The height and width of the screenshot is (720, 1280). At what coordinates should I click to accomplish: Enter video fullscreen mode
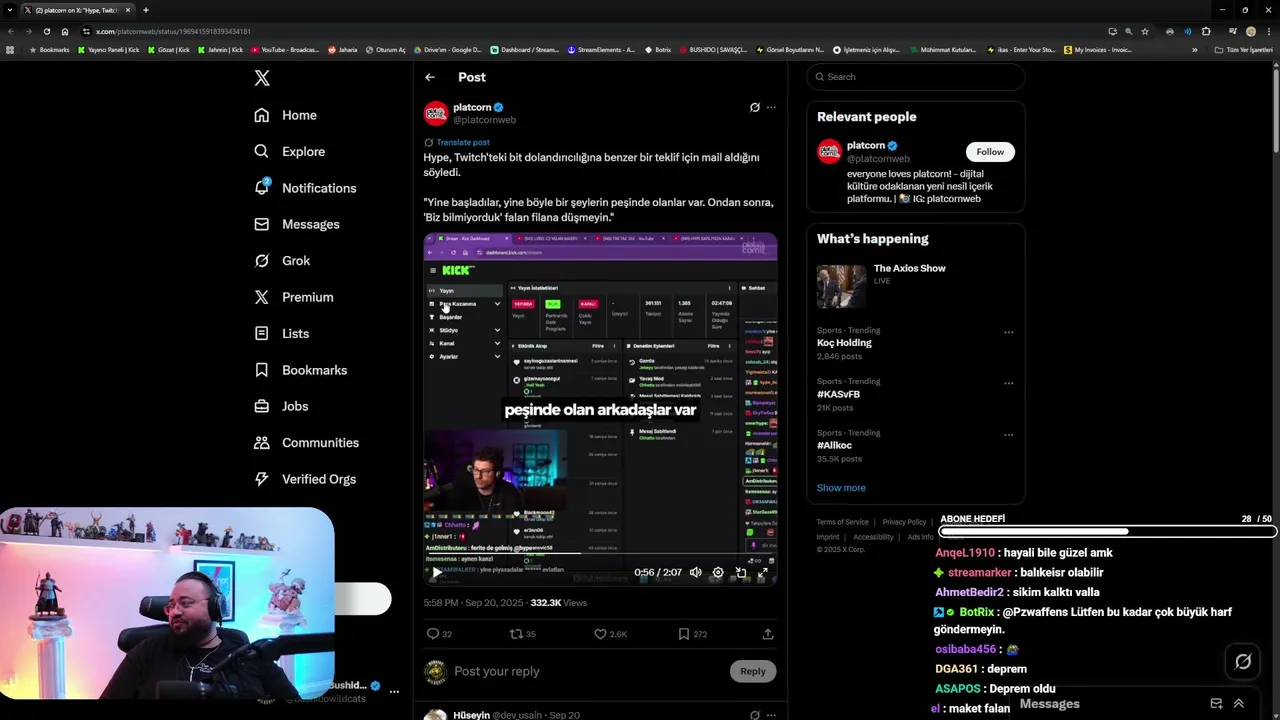coord(762,573)
